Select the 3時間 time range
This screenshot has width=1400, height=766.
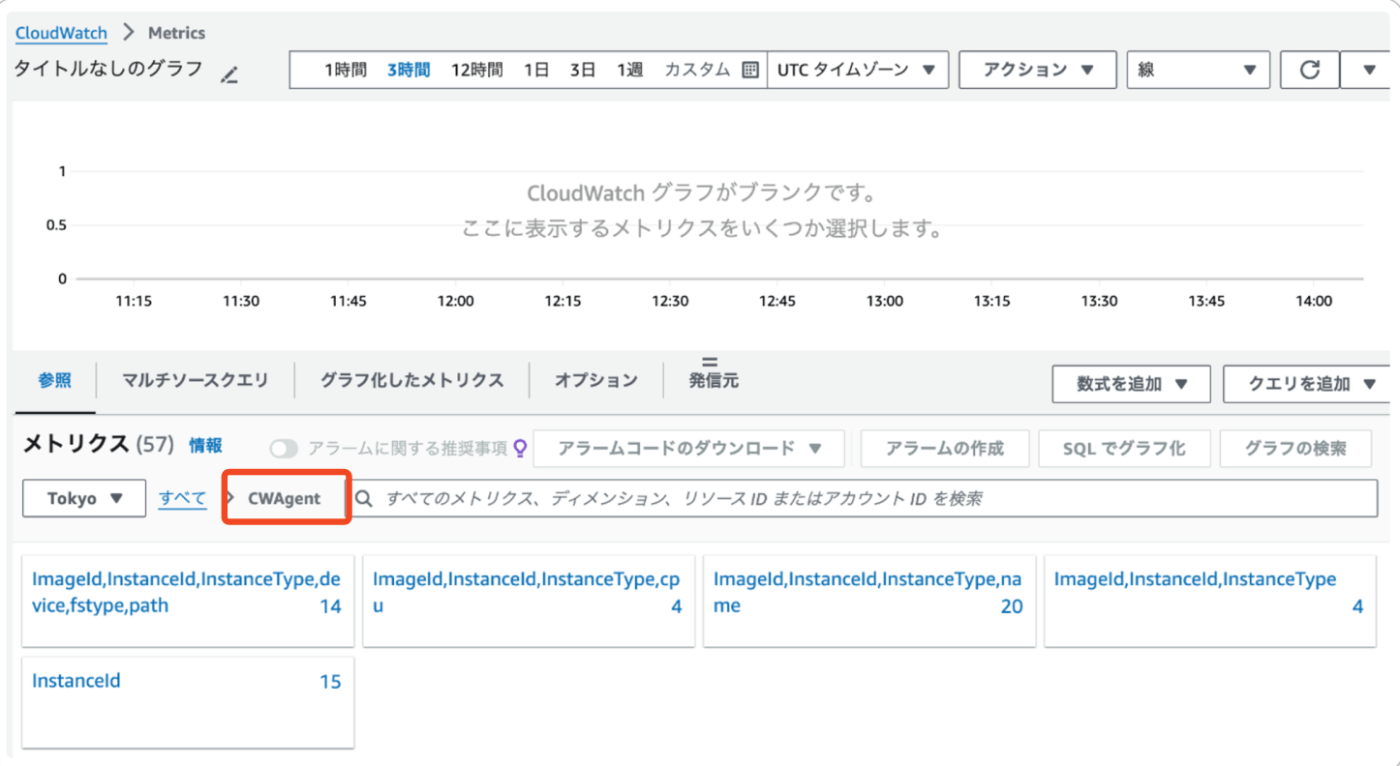tap(409, 70)
